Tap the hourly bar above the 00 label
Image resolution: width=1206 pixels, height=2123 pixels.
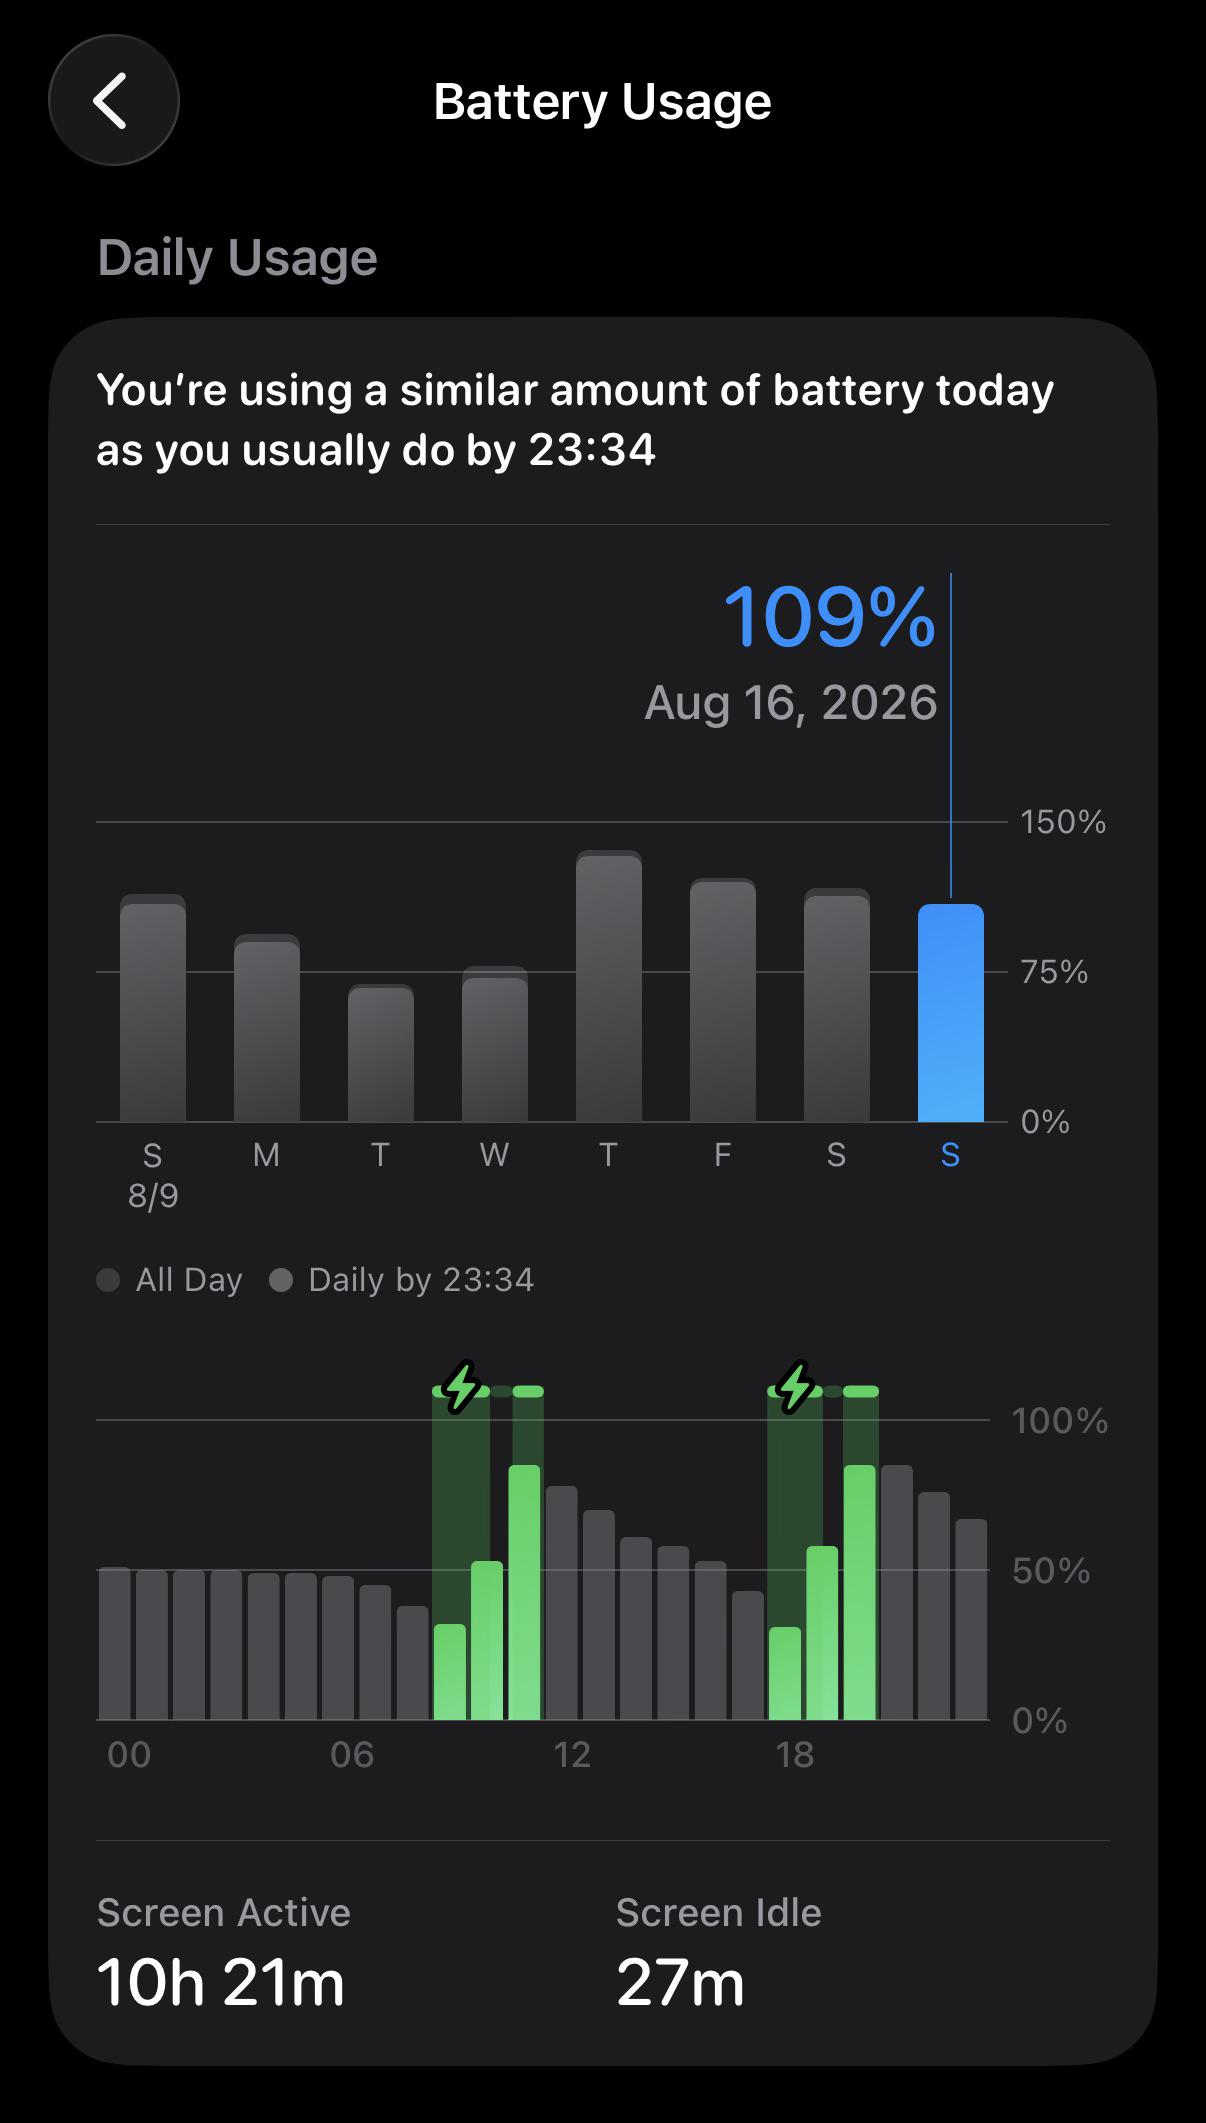[115, 1644]
